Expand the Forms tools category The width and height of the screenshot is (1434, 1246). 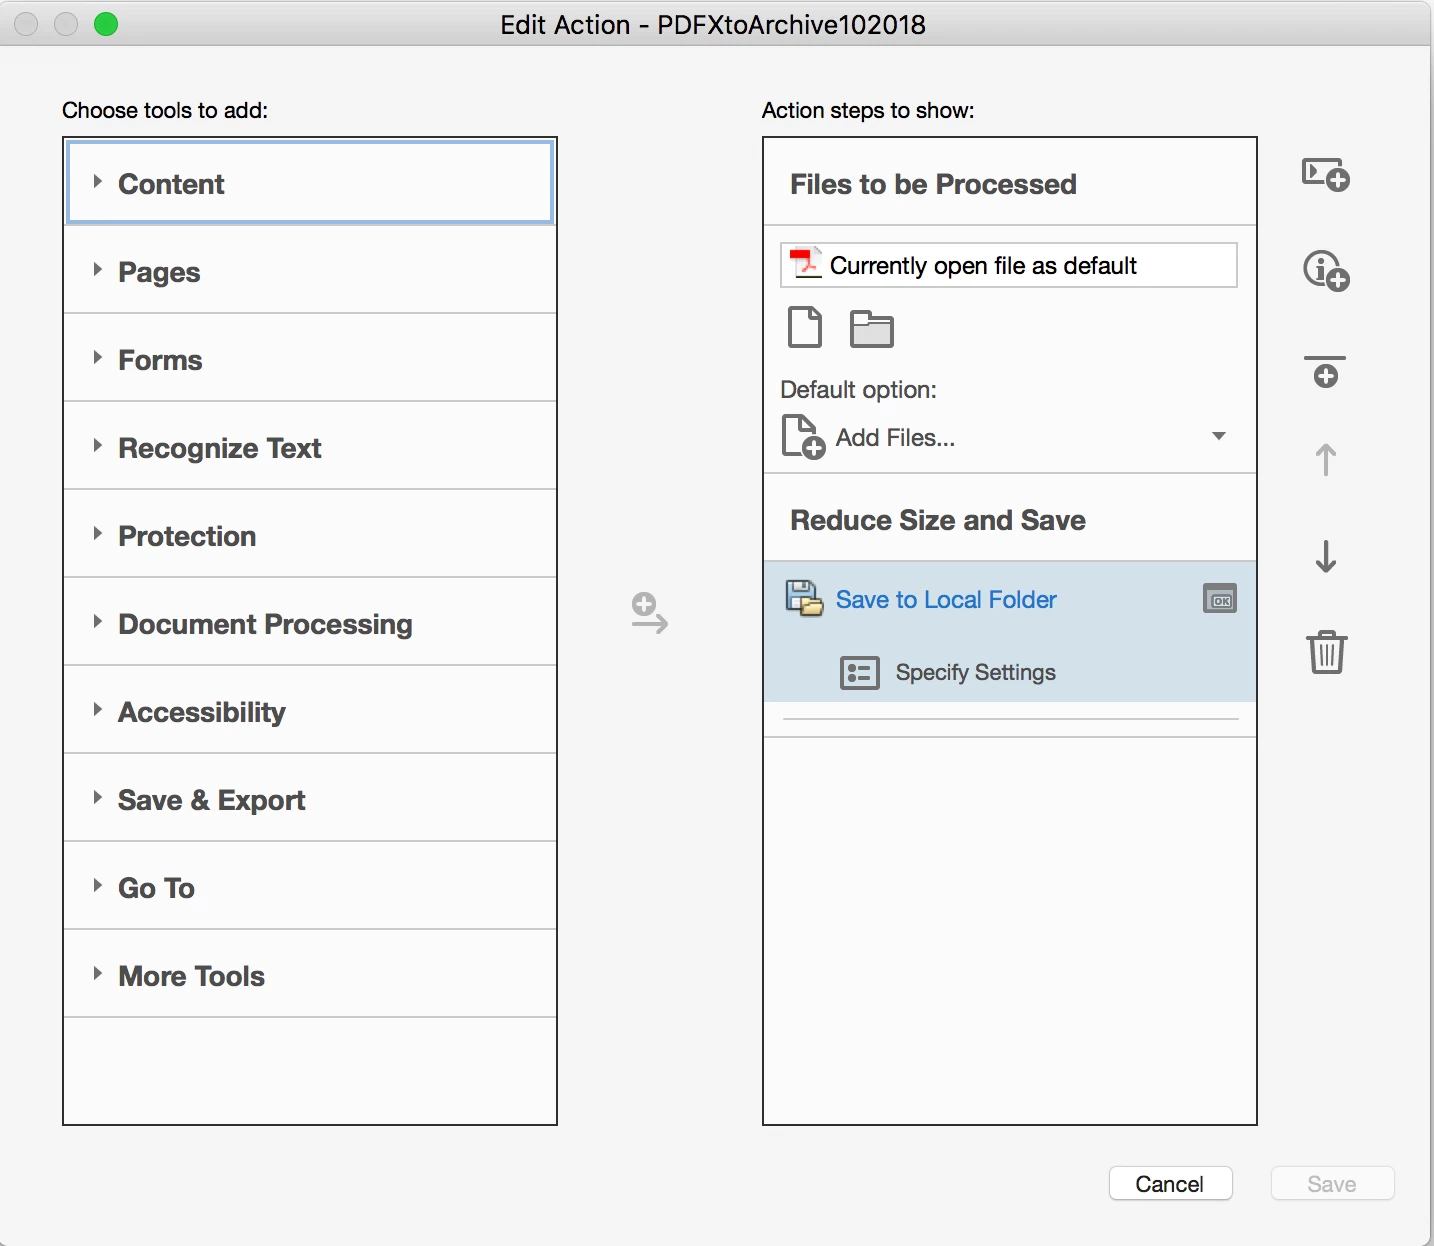point(310,358)
